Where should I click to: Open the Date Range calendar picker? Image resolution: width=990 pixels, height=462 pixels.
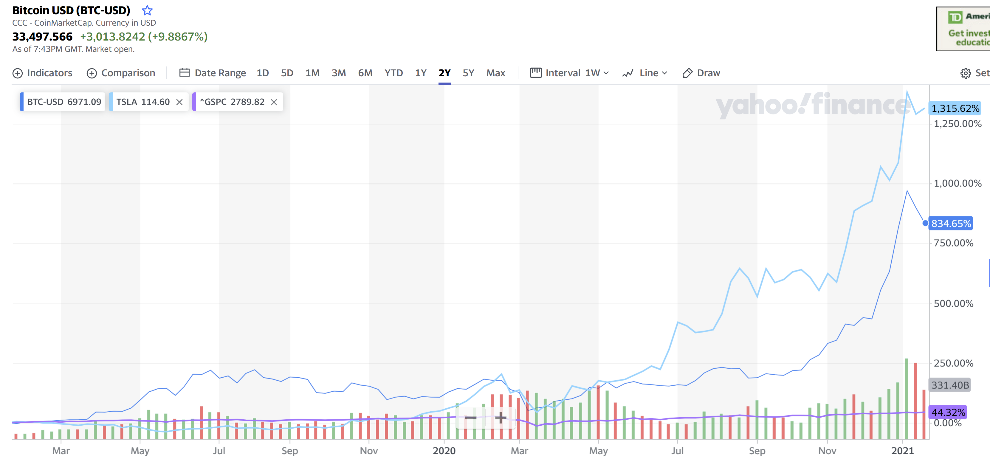[x=212, y=73]
